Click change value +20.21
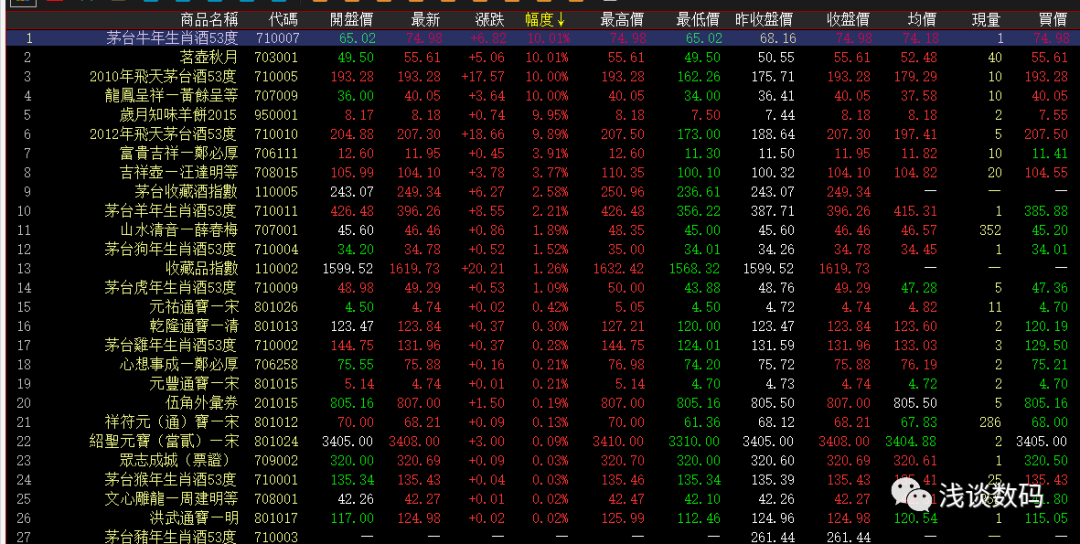The width and height of the screenshot is (1080, 544). pyautogui.click(x=483, y=269)
